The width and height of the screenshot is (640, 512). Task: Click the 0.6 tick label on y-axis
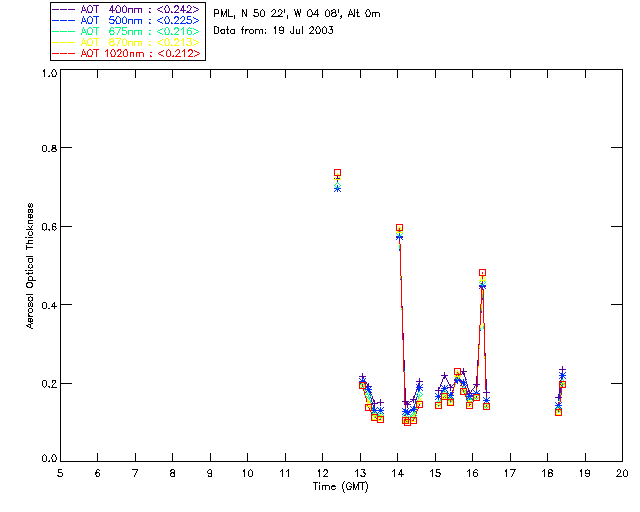tap(49, 227)
